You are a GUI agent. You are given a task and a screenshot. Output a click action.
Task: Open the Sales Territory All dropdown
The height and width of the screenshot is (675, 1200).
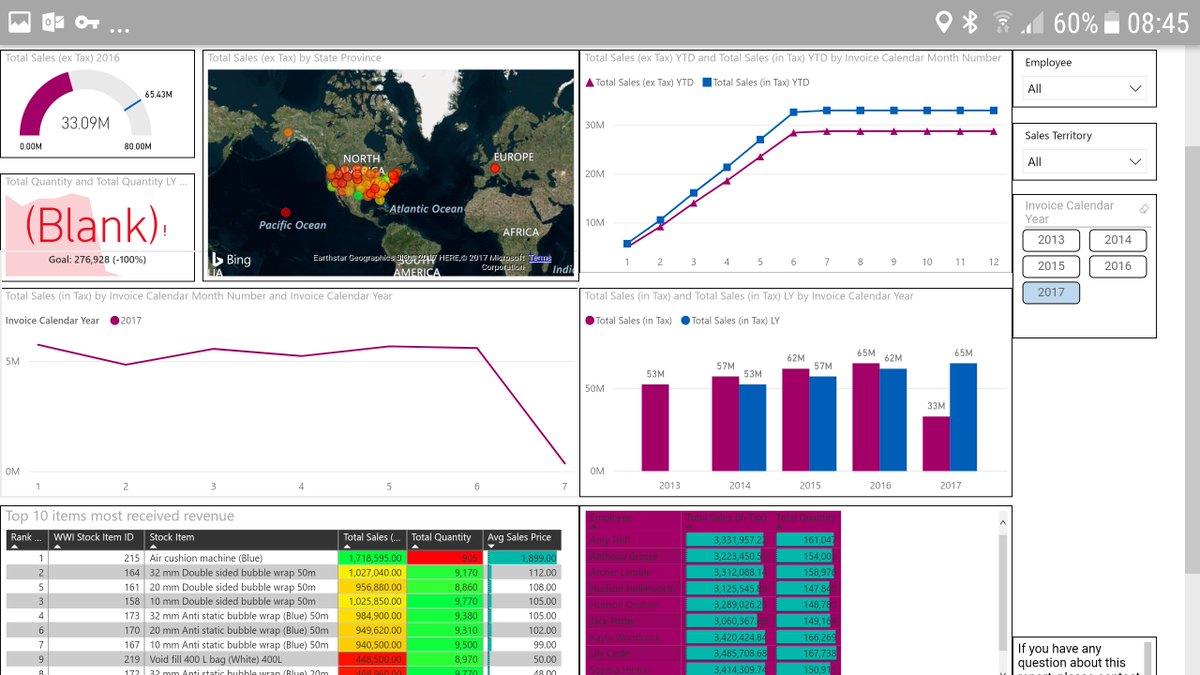(x=1085, y=161)
